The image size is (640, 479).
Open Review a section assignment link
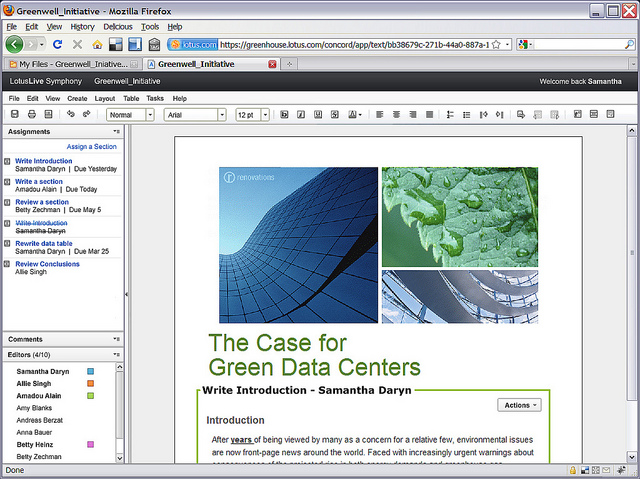click(x=42, y=202)
